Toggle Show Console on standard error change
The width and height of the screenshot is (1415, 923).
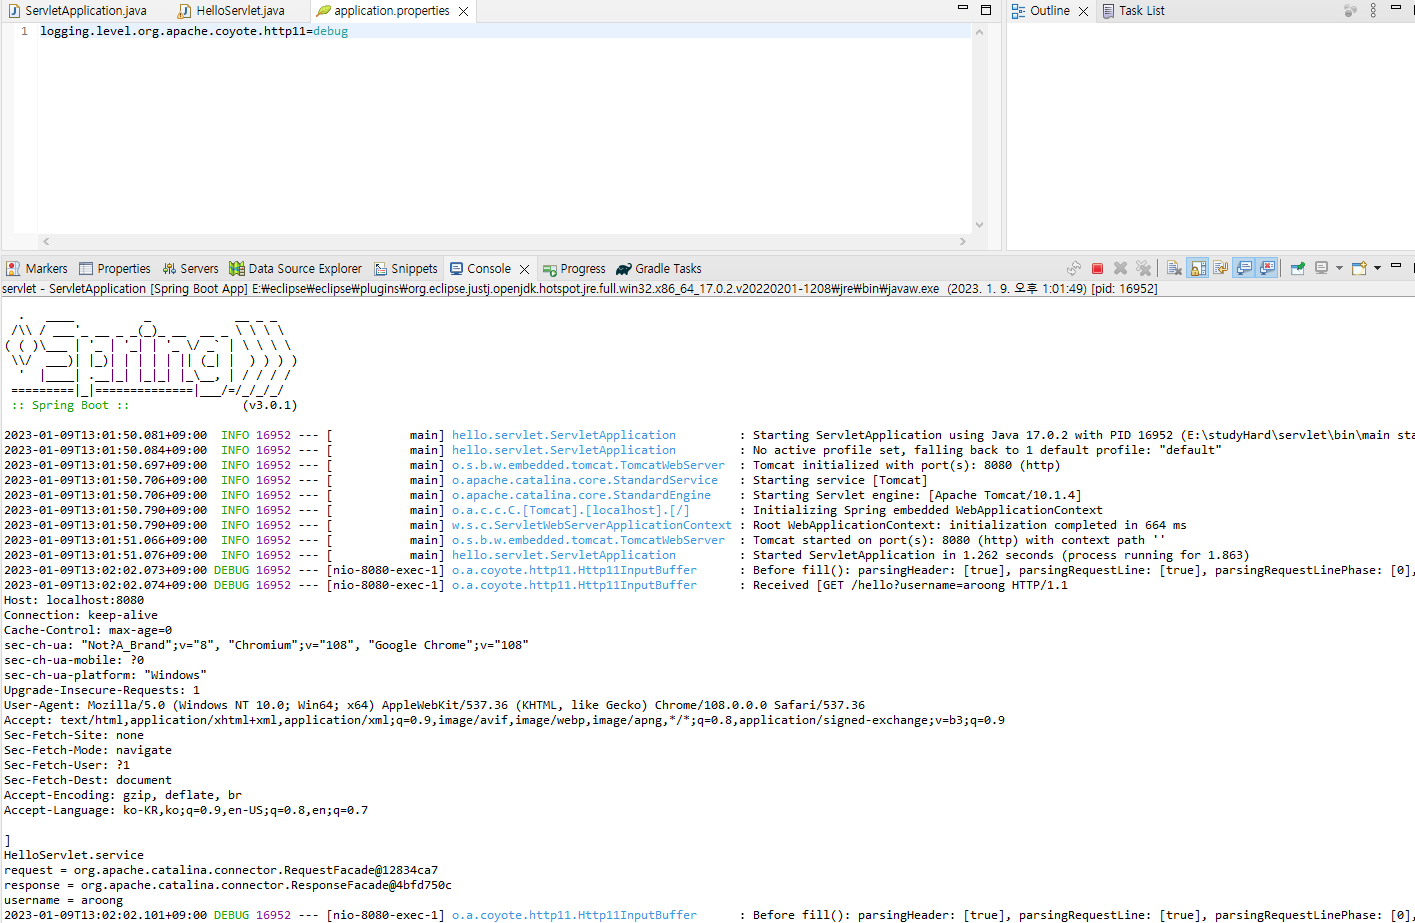[1267, 268]
